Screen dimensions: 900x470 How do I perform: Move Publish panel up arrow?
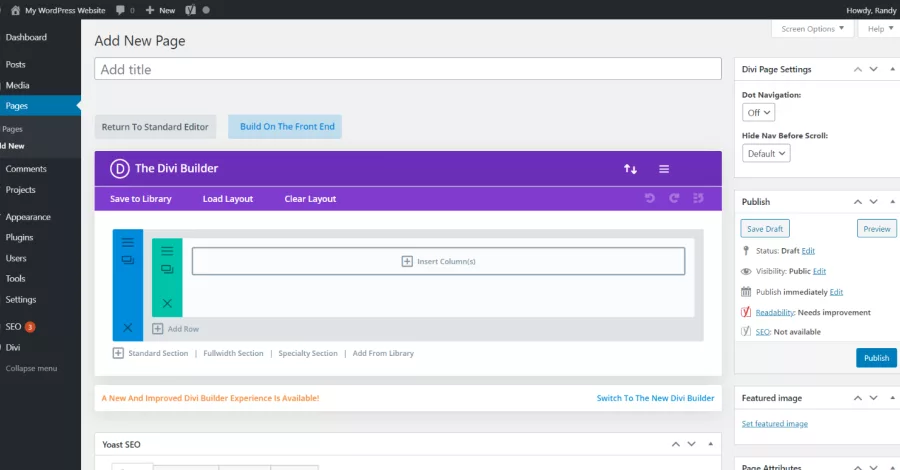(x=858, y=202)
